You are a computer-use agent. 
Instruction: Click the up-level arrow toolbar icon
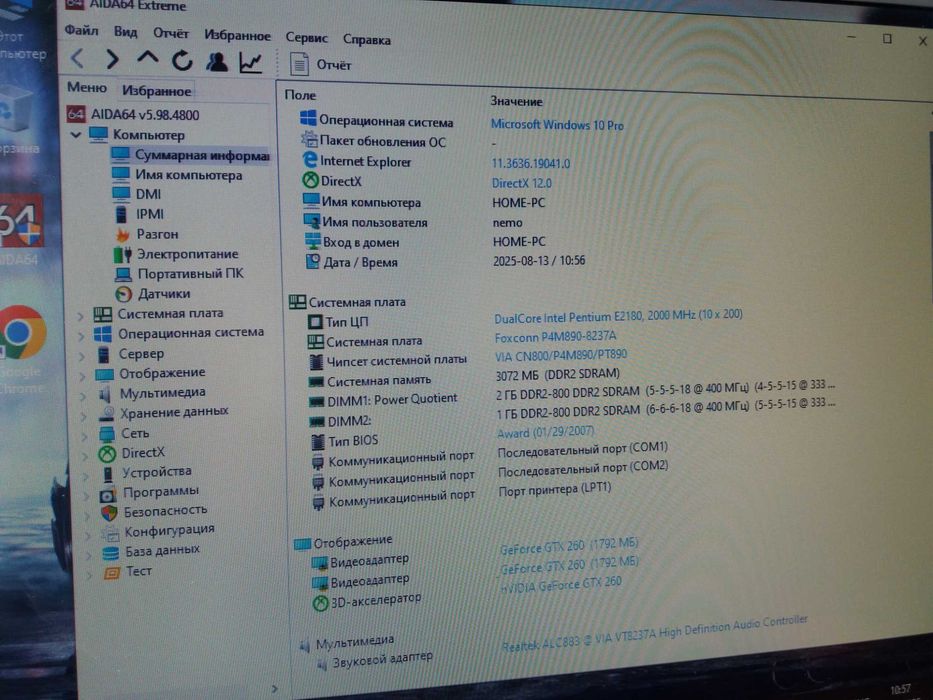click(x=148, y=58)
